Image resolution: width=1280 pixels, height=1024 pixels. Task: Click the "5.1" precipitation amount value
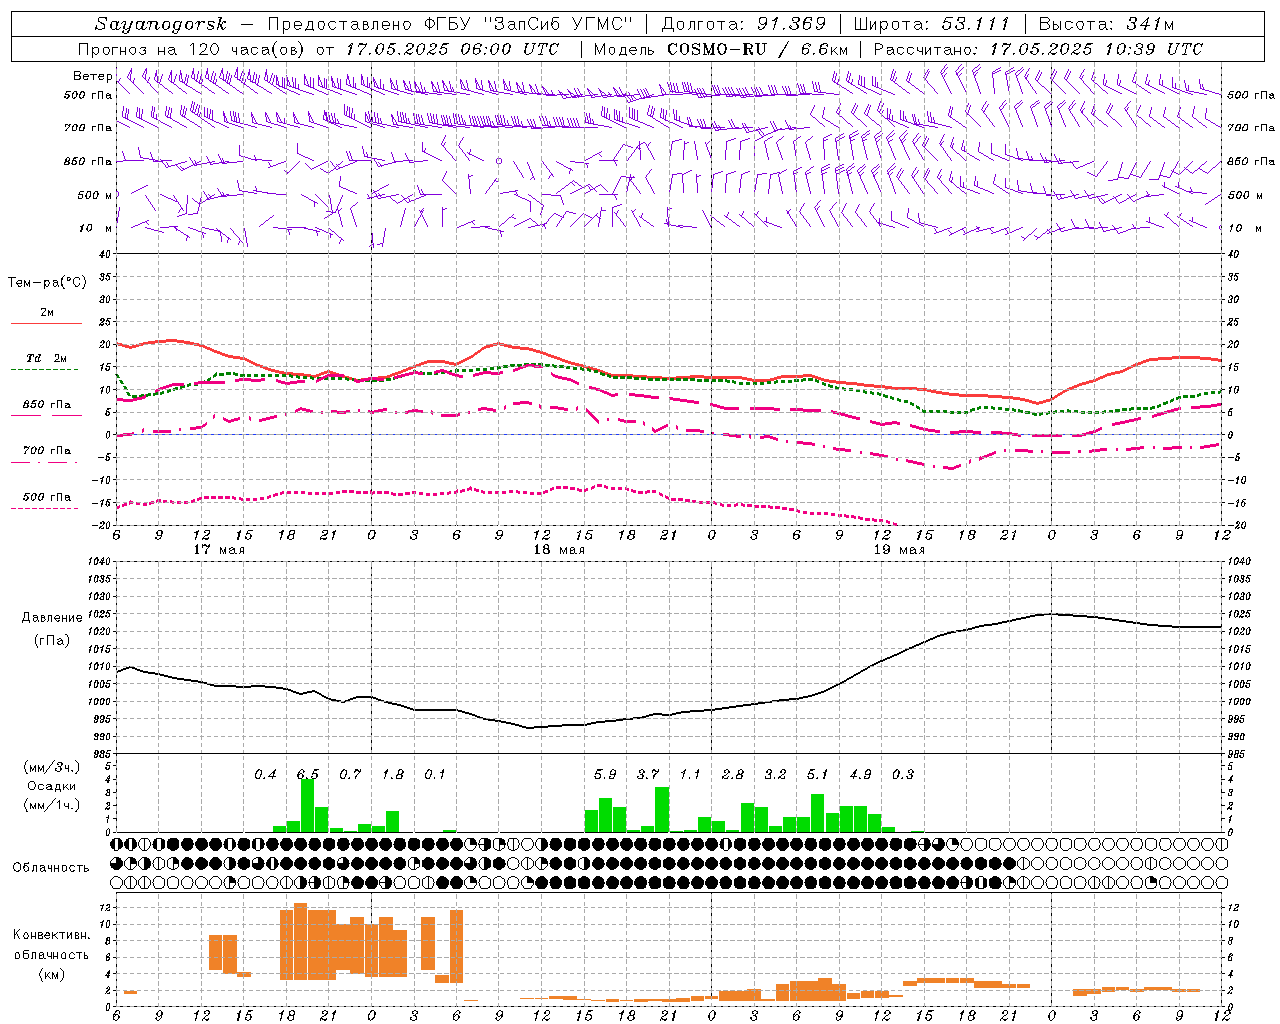click(x=818, y=774)
